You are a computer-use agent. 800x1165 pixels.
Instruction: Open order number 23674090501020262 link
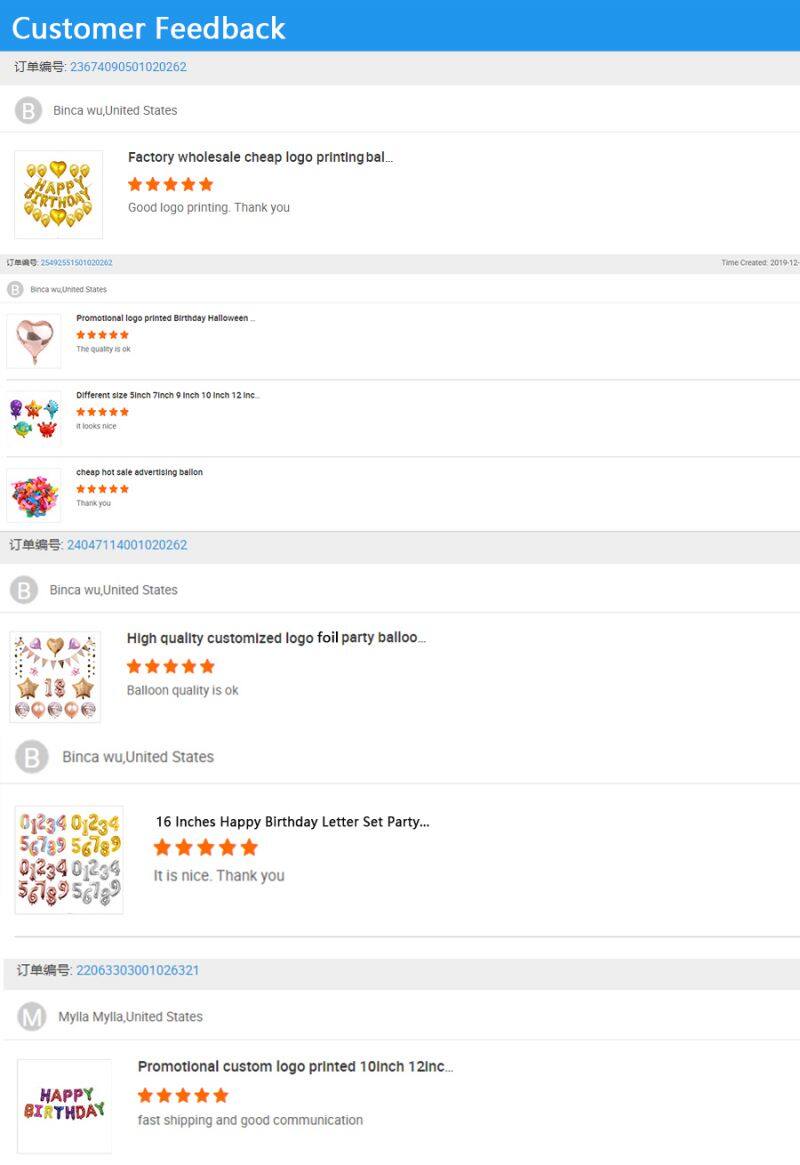pos(128,67)
